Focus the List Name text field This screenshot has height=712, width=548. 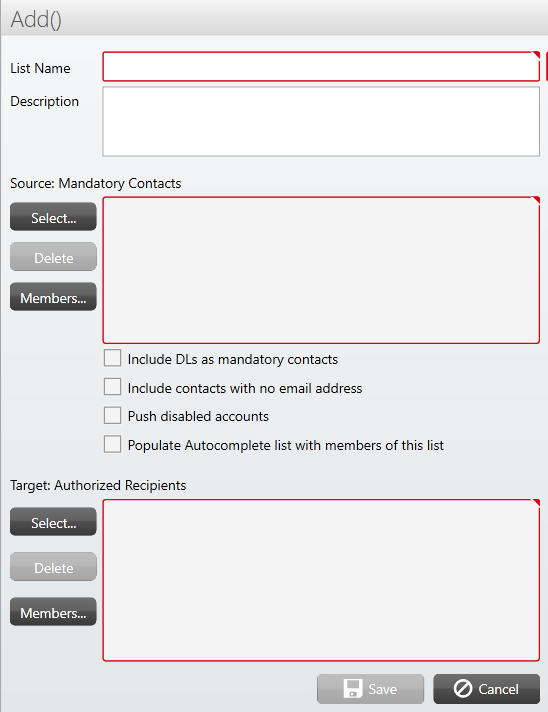tap(321, 66)
